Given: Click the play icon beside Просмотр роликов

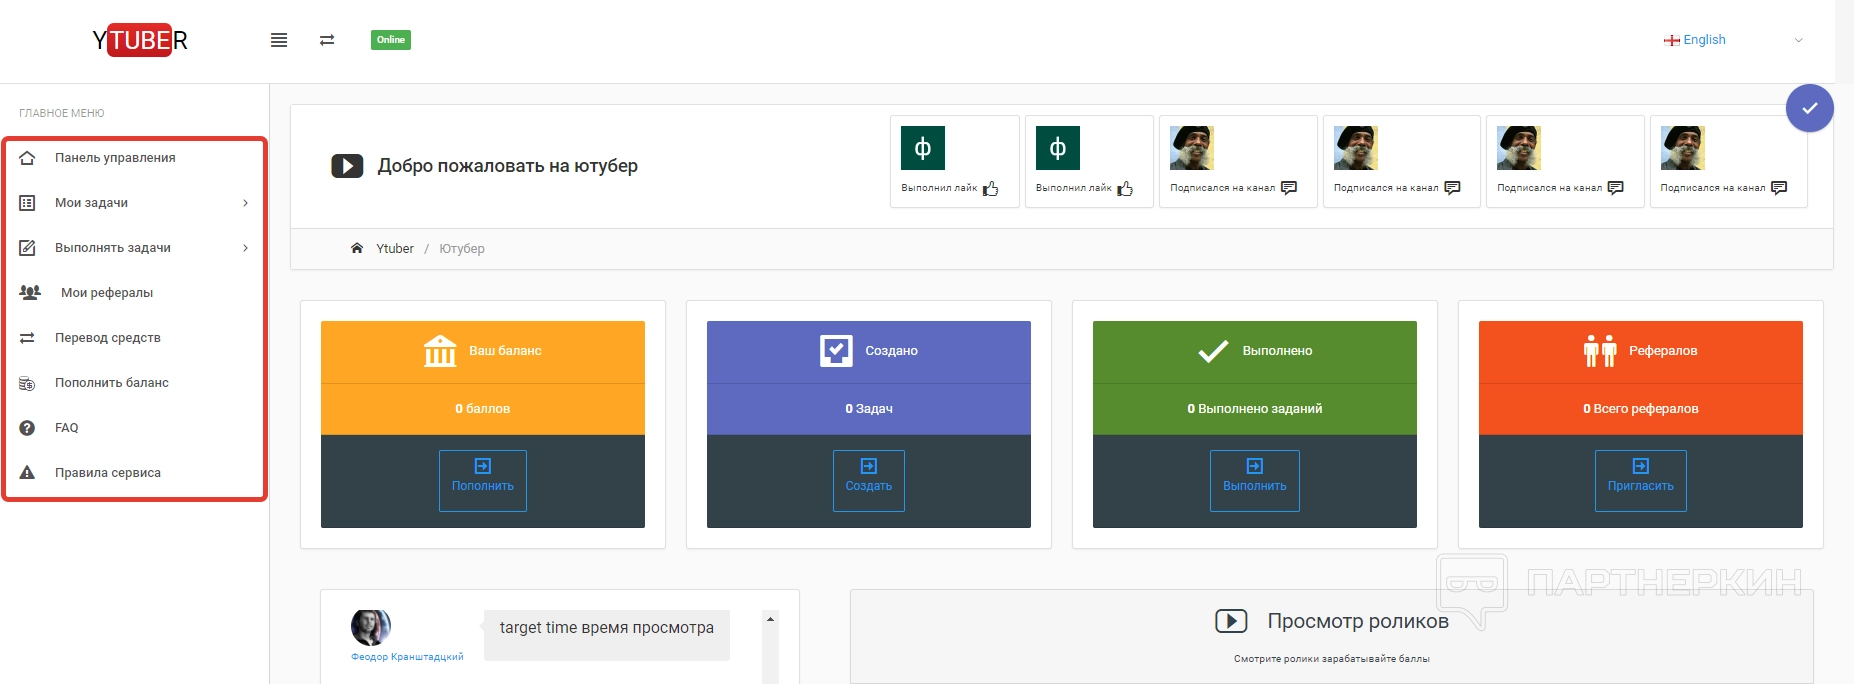Looking at the screenshot, I should 1231,621.
